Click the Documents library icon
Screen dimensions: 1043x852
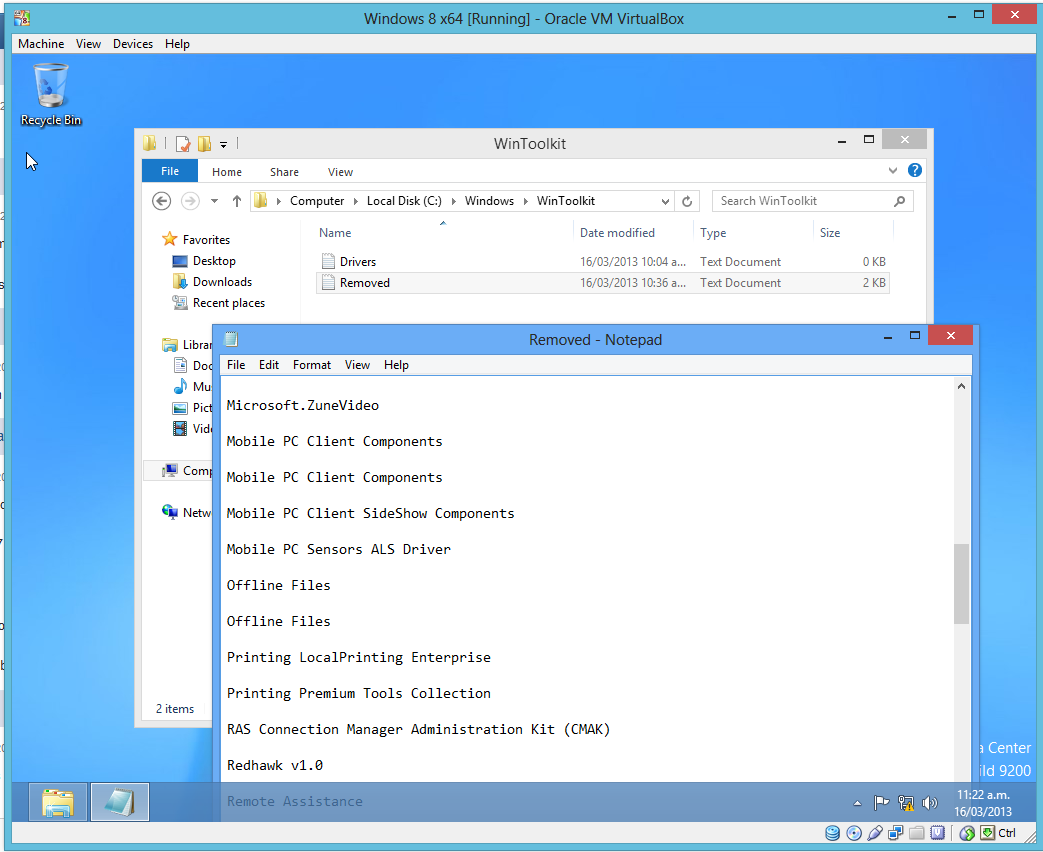tap(180, 365)
